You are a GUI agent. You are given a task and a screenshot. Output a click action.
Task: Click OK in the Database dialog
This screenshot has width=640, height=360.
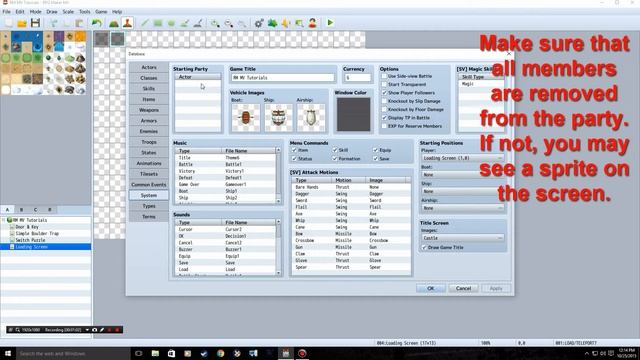point(431,288)
